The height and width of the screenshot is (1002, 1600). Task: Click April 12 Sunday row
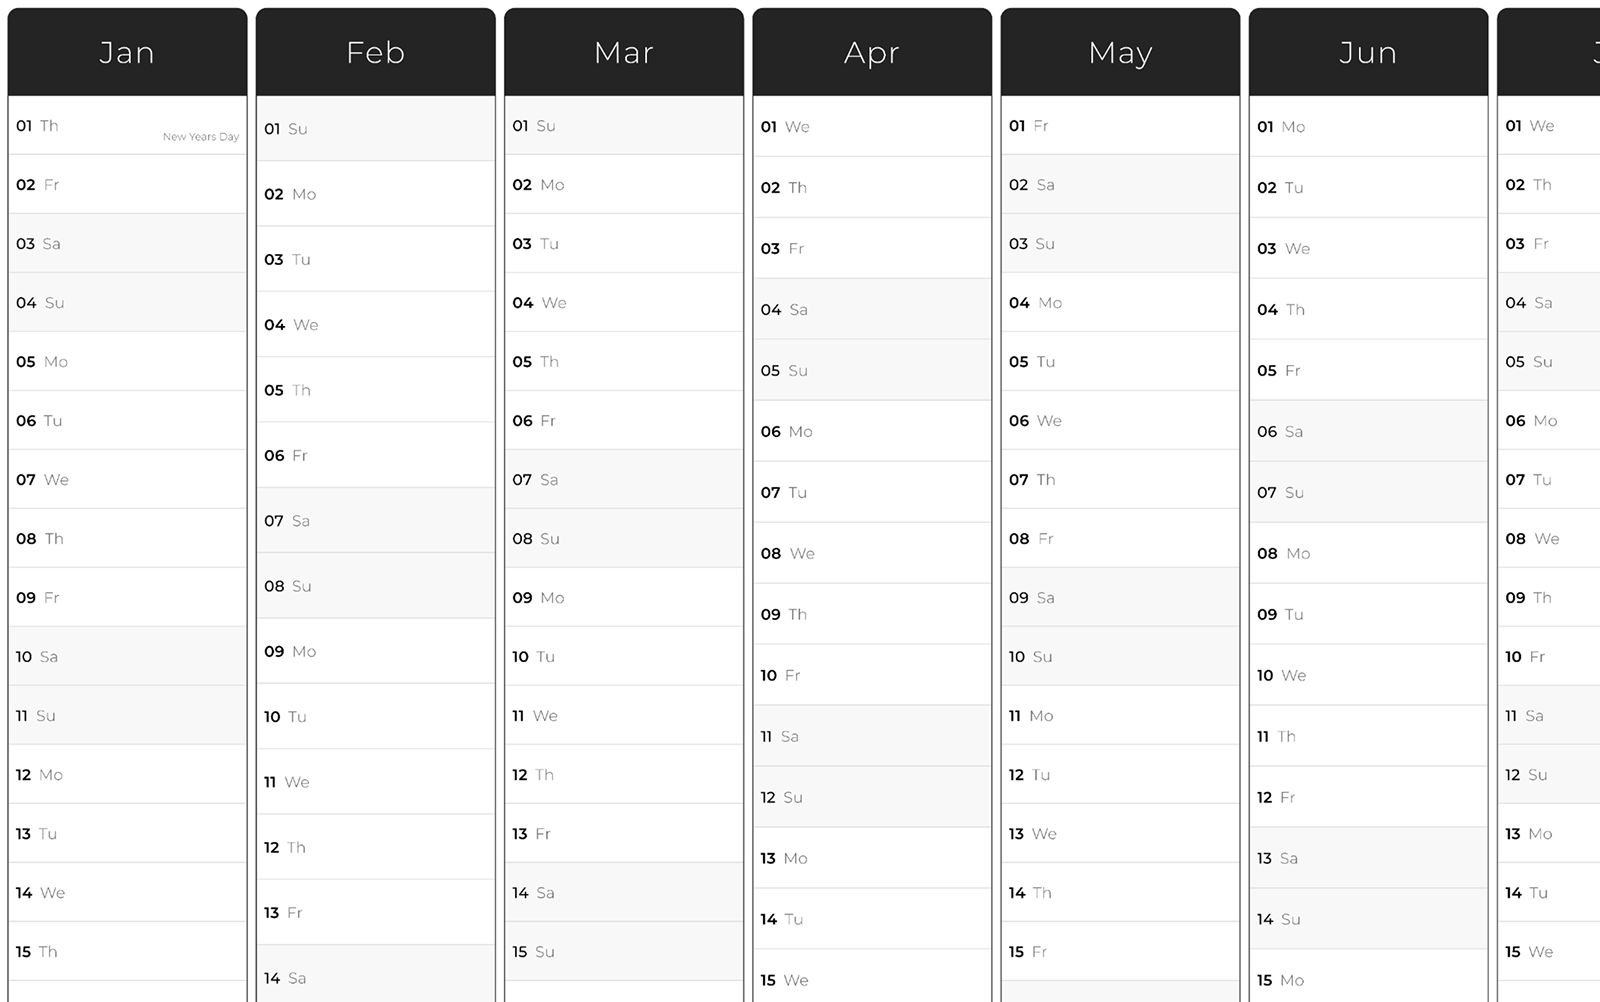click(x=871, y=797)
